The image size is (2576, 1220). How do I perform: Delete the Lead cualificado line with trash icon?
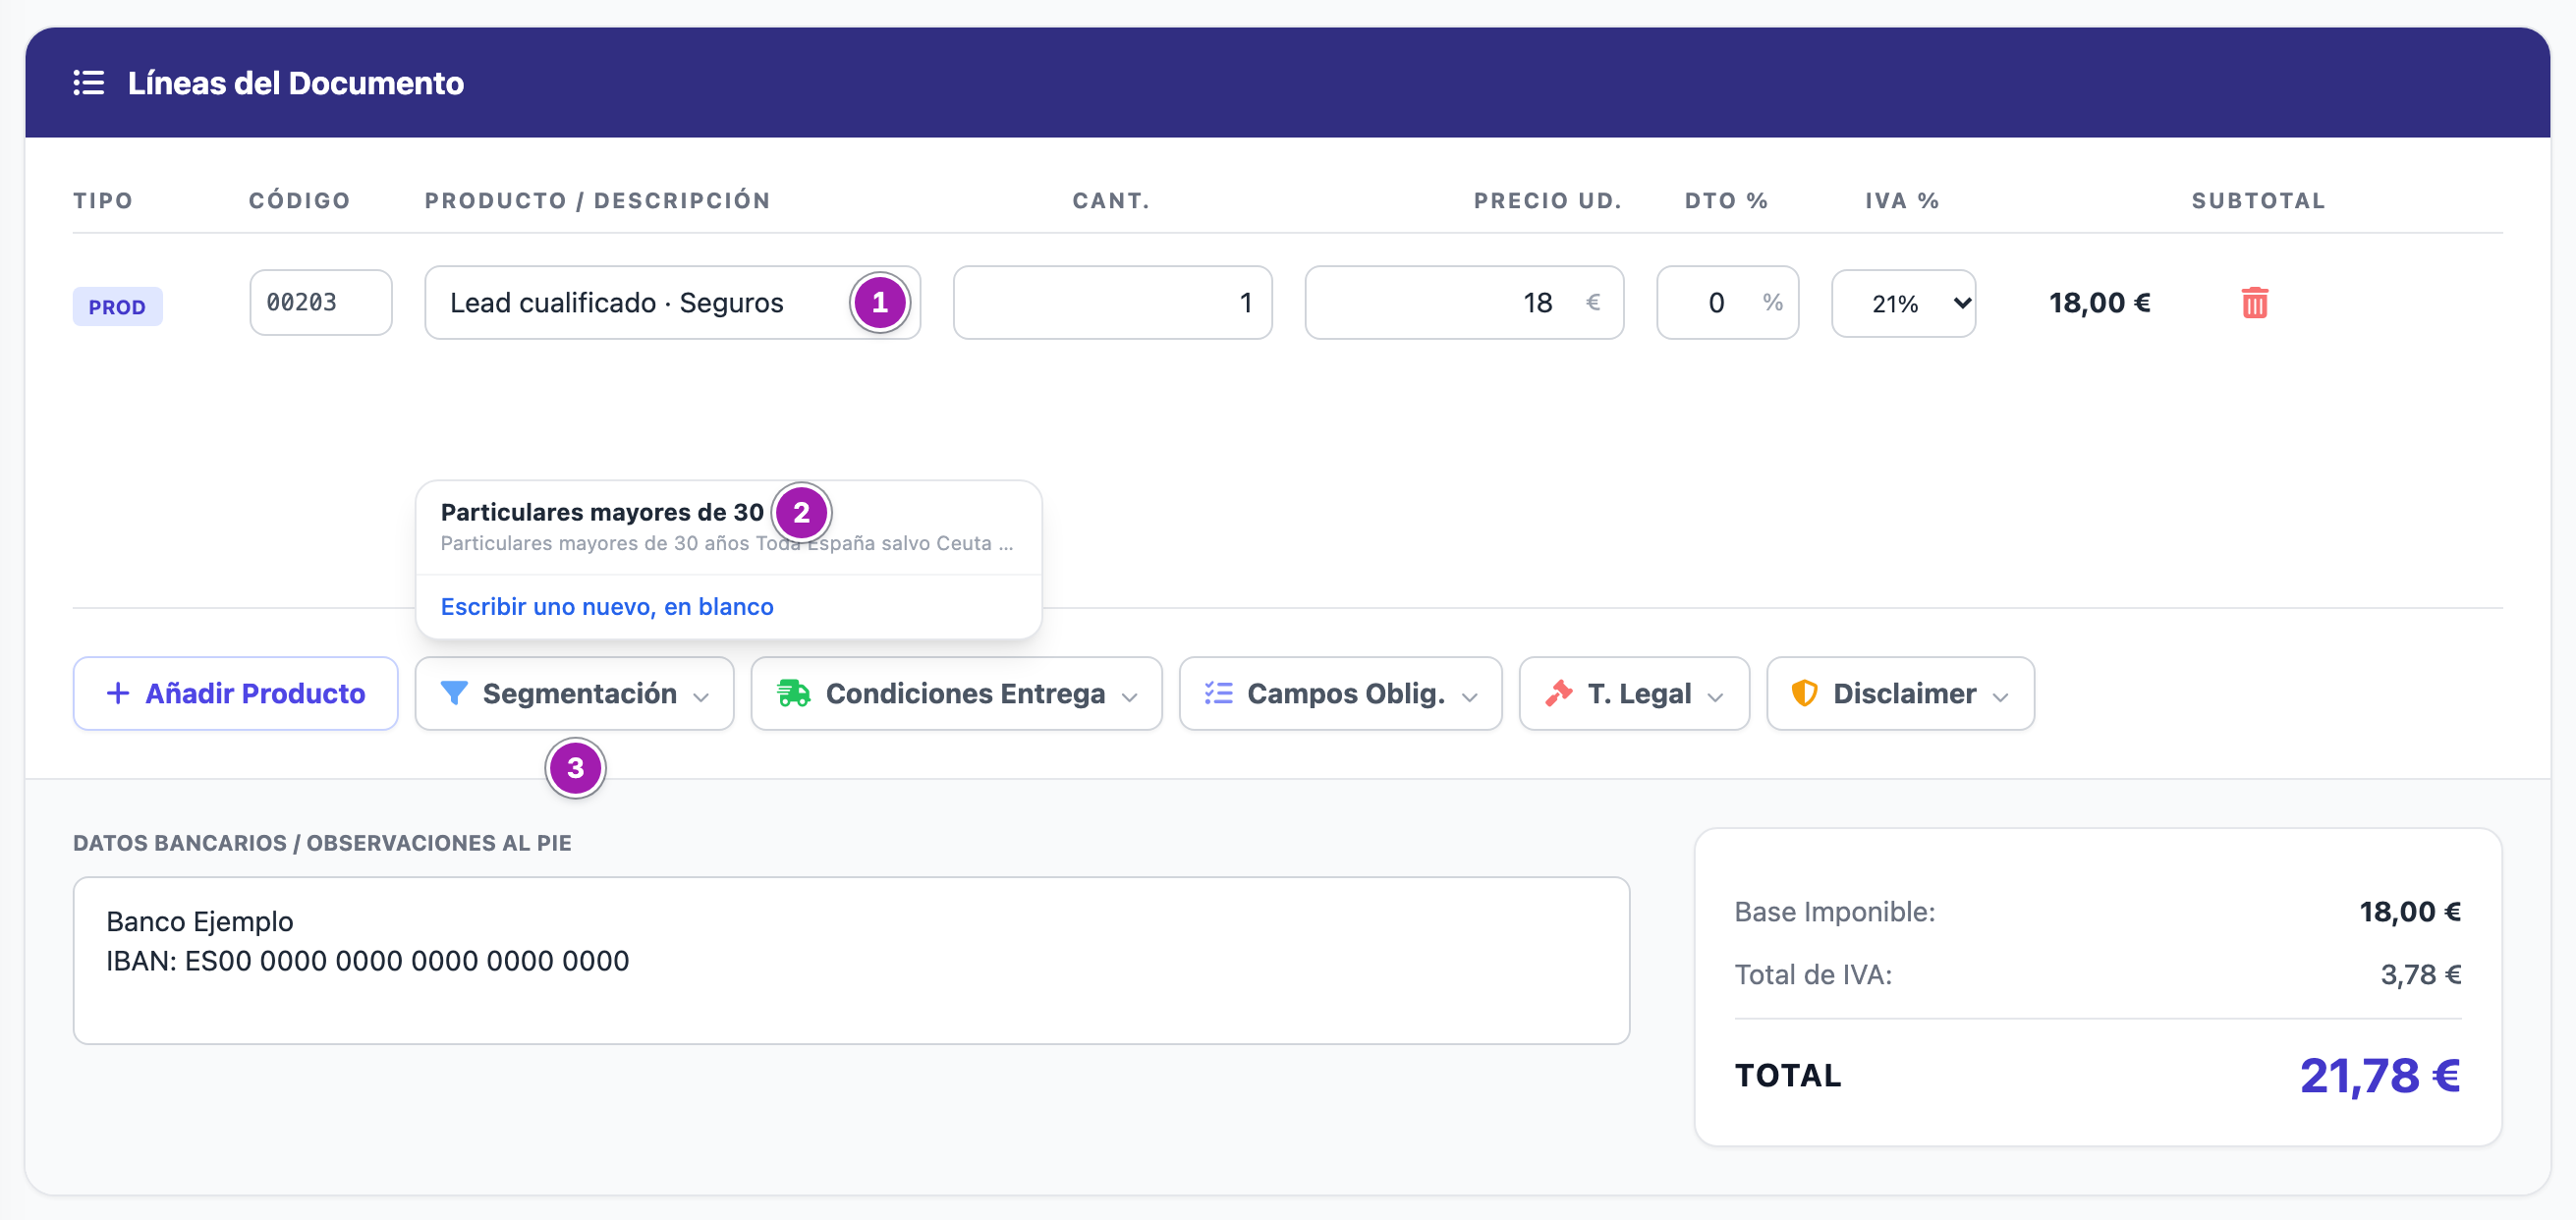coord(2254,302)
